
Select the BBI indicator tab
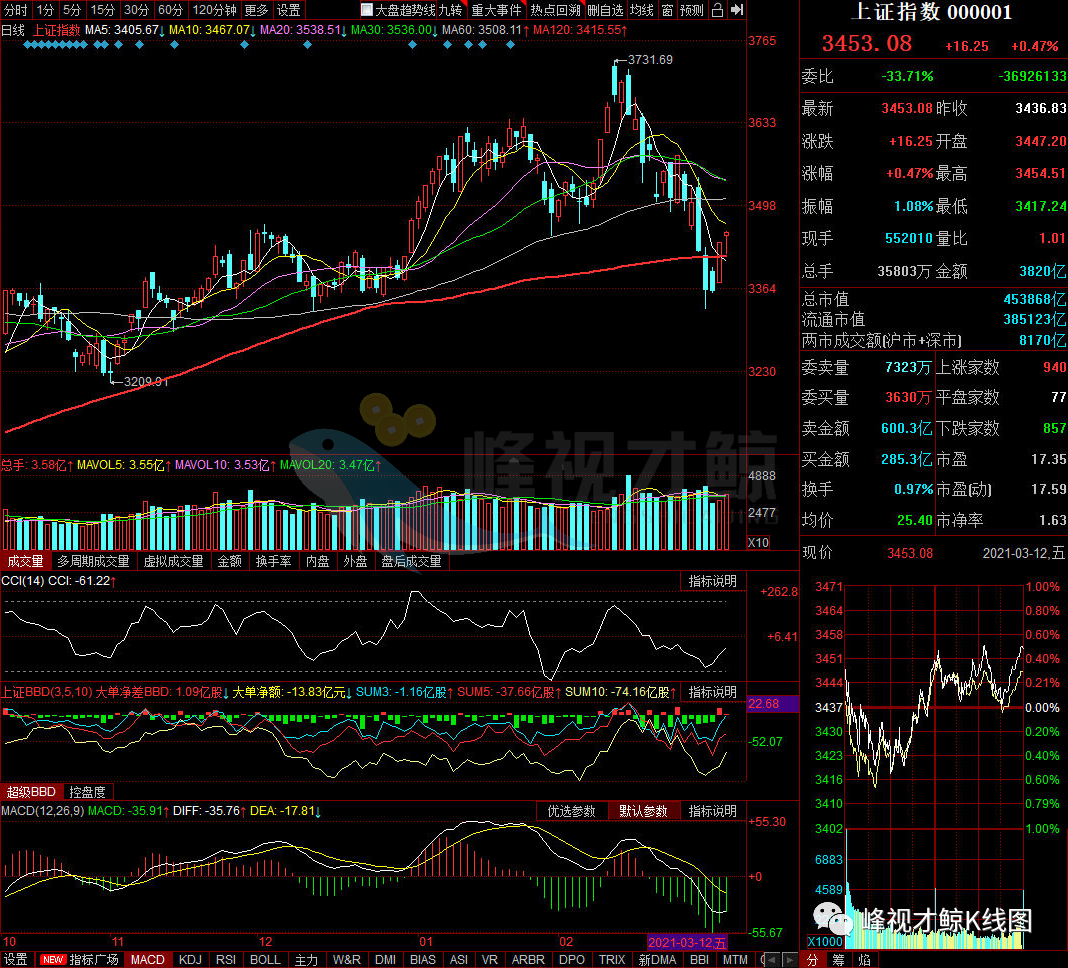(x=700, y=960)
